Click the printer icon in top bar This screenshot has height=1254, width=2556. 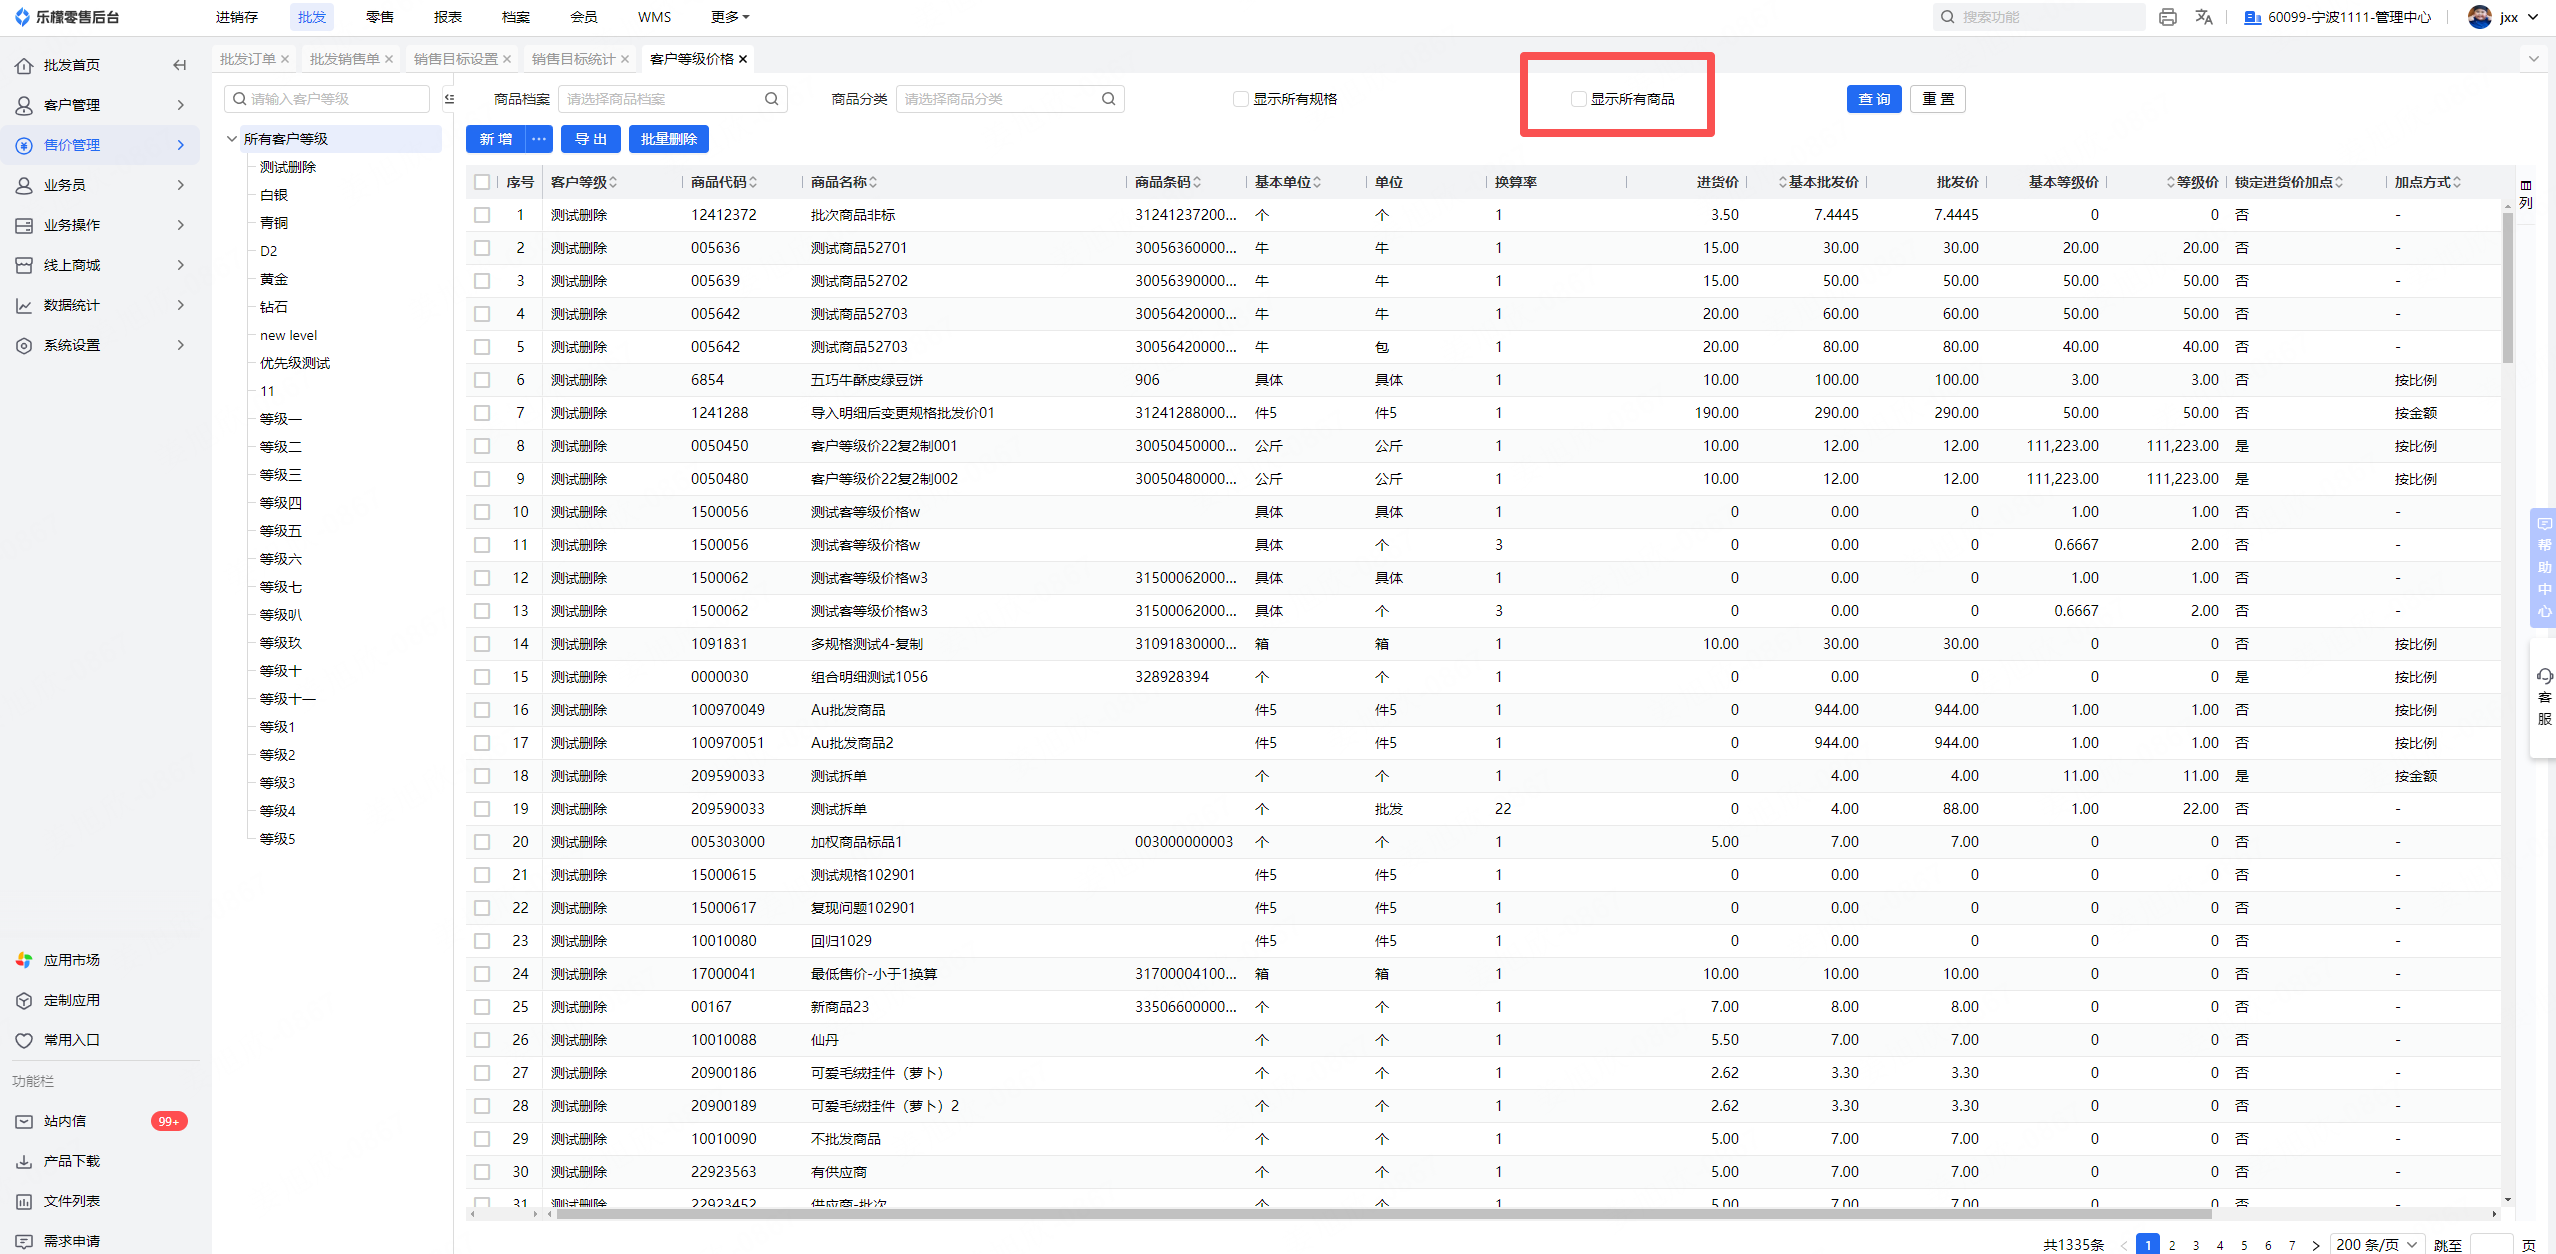(x=2167, y=17)
